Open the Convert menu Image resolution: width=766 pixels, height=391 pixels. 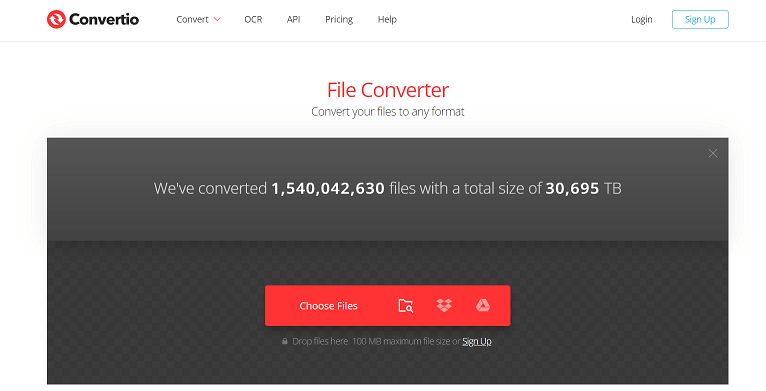(x=192, y=20)
